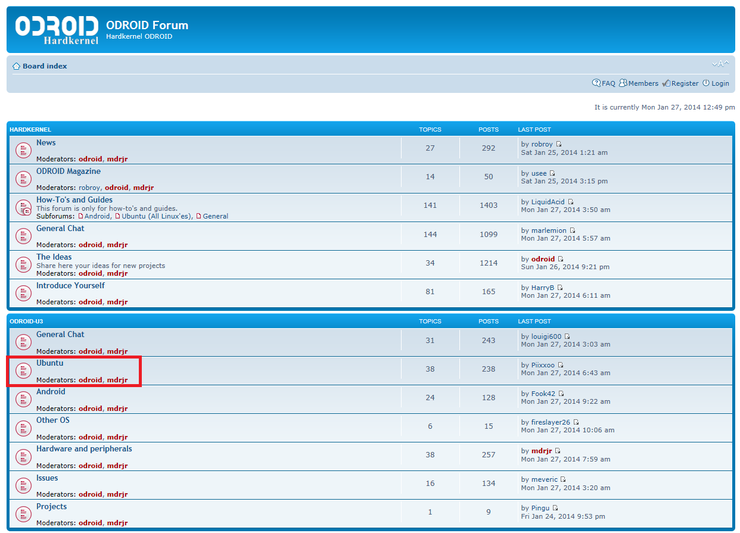View profile of last poster fireslayer26
Viewport: 740px width, 533px height.
point(551,423)
